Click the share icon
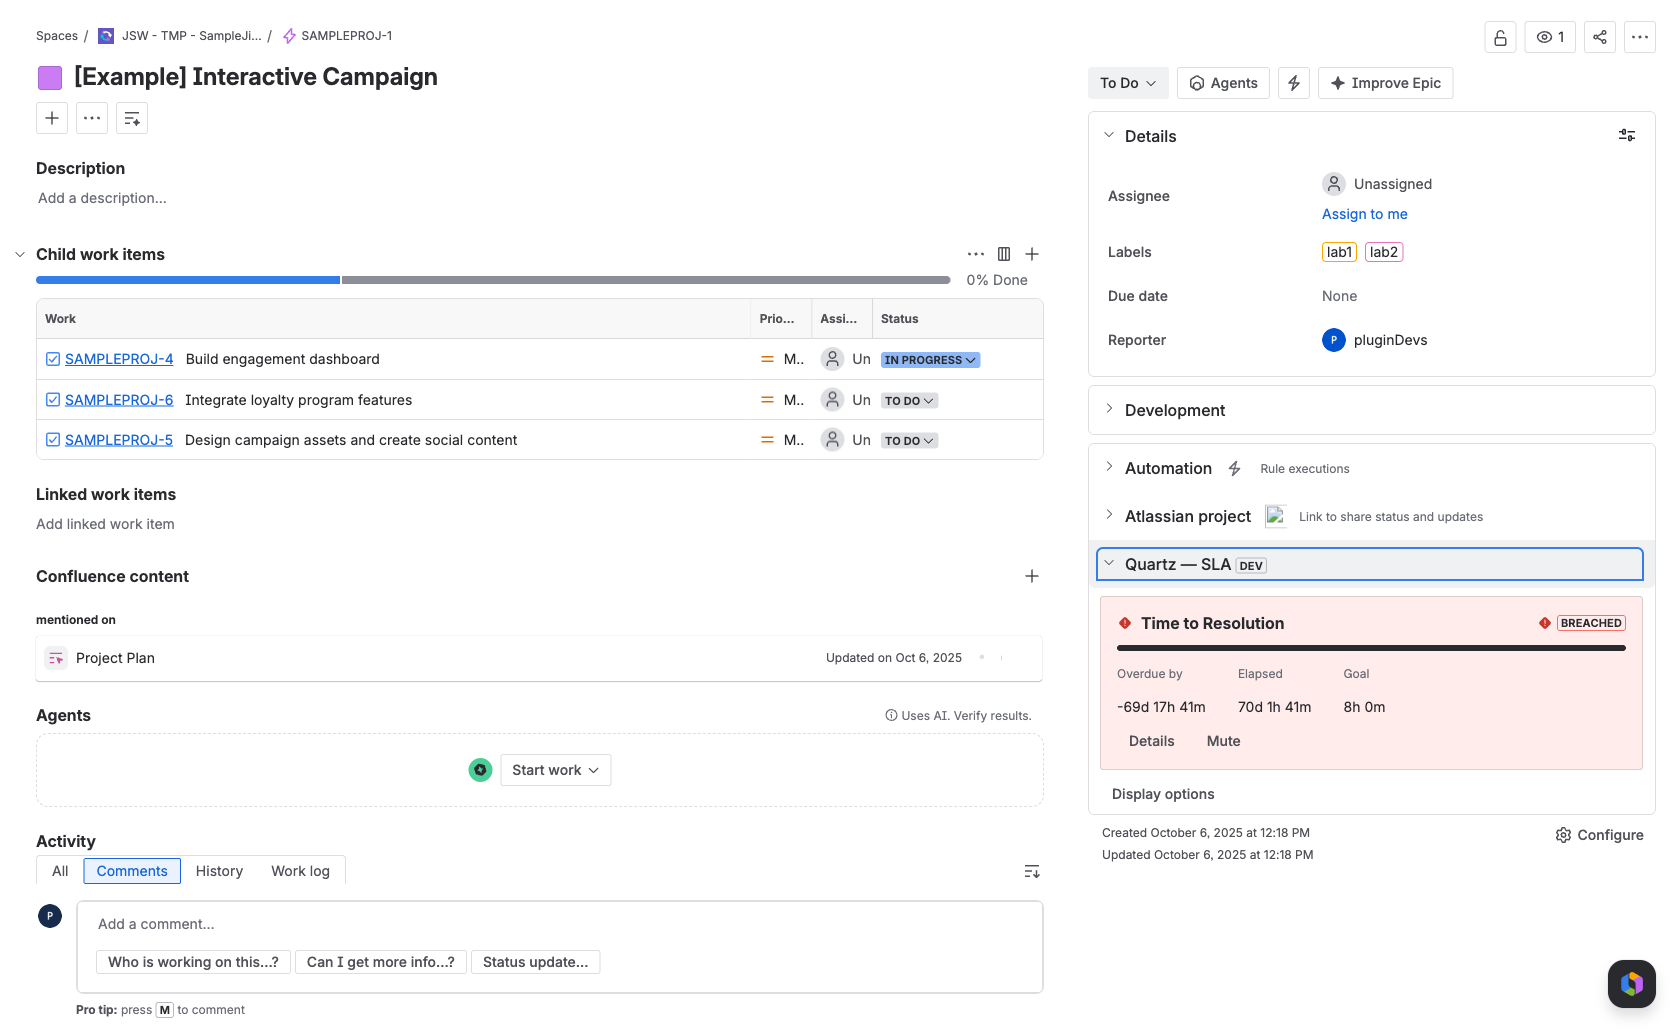 pyautogui.click(x=1600, y=37)
